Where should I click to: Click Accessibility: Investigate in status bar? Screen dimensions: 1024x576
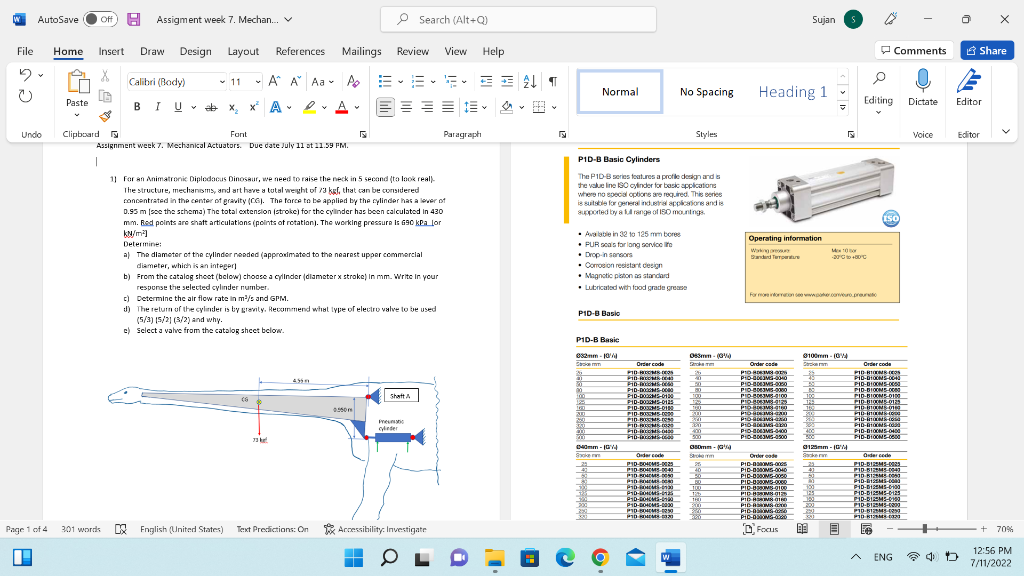click(x=376, y=529)
